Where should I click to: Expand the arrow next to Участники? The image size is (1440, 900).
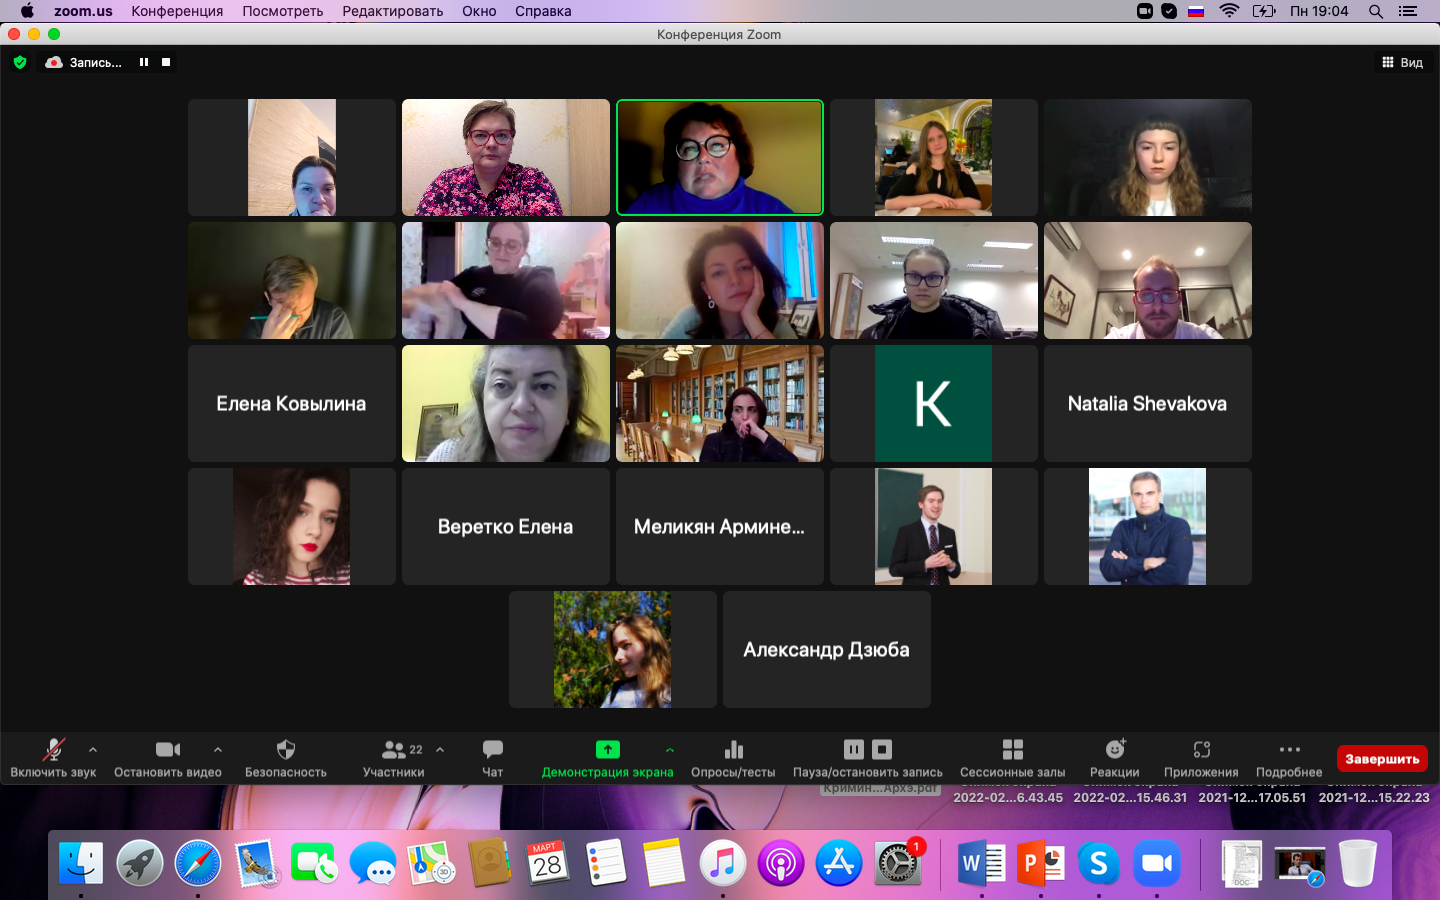click(440, 749)
